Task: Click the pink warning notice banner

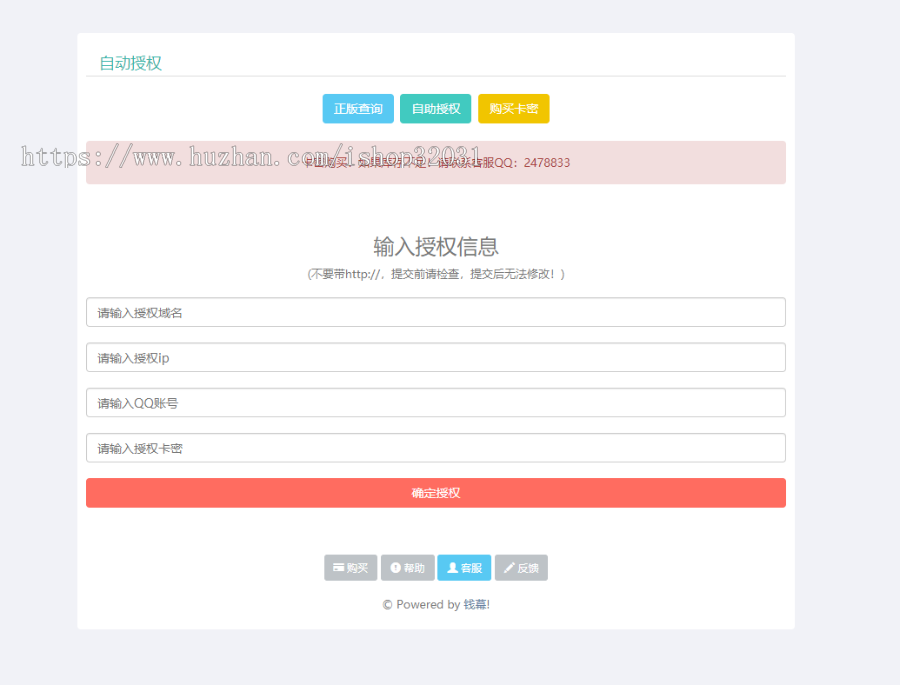Action: coord(435,162)
